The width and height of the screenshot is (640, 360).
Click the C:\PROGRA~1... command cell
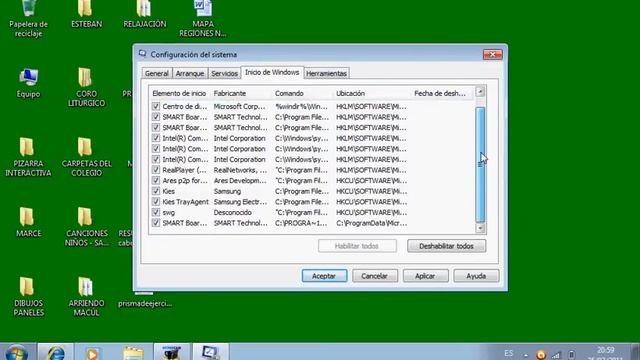301,223
